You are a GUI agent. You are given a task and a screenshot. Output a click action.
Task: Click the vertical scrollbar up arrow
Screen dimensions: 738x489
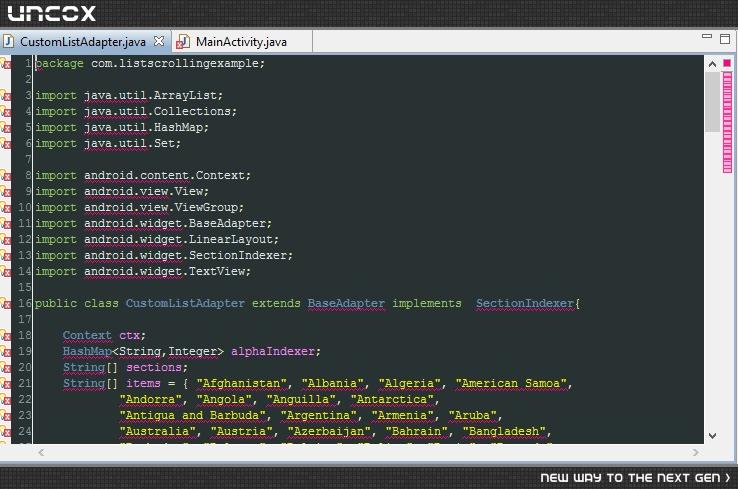point(713,64)
